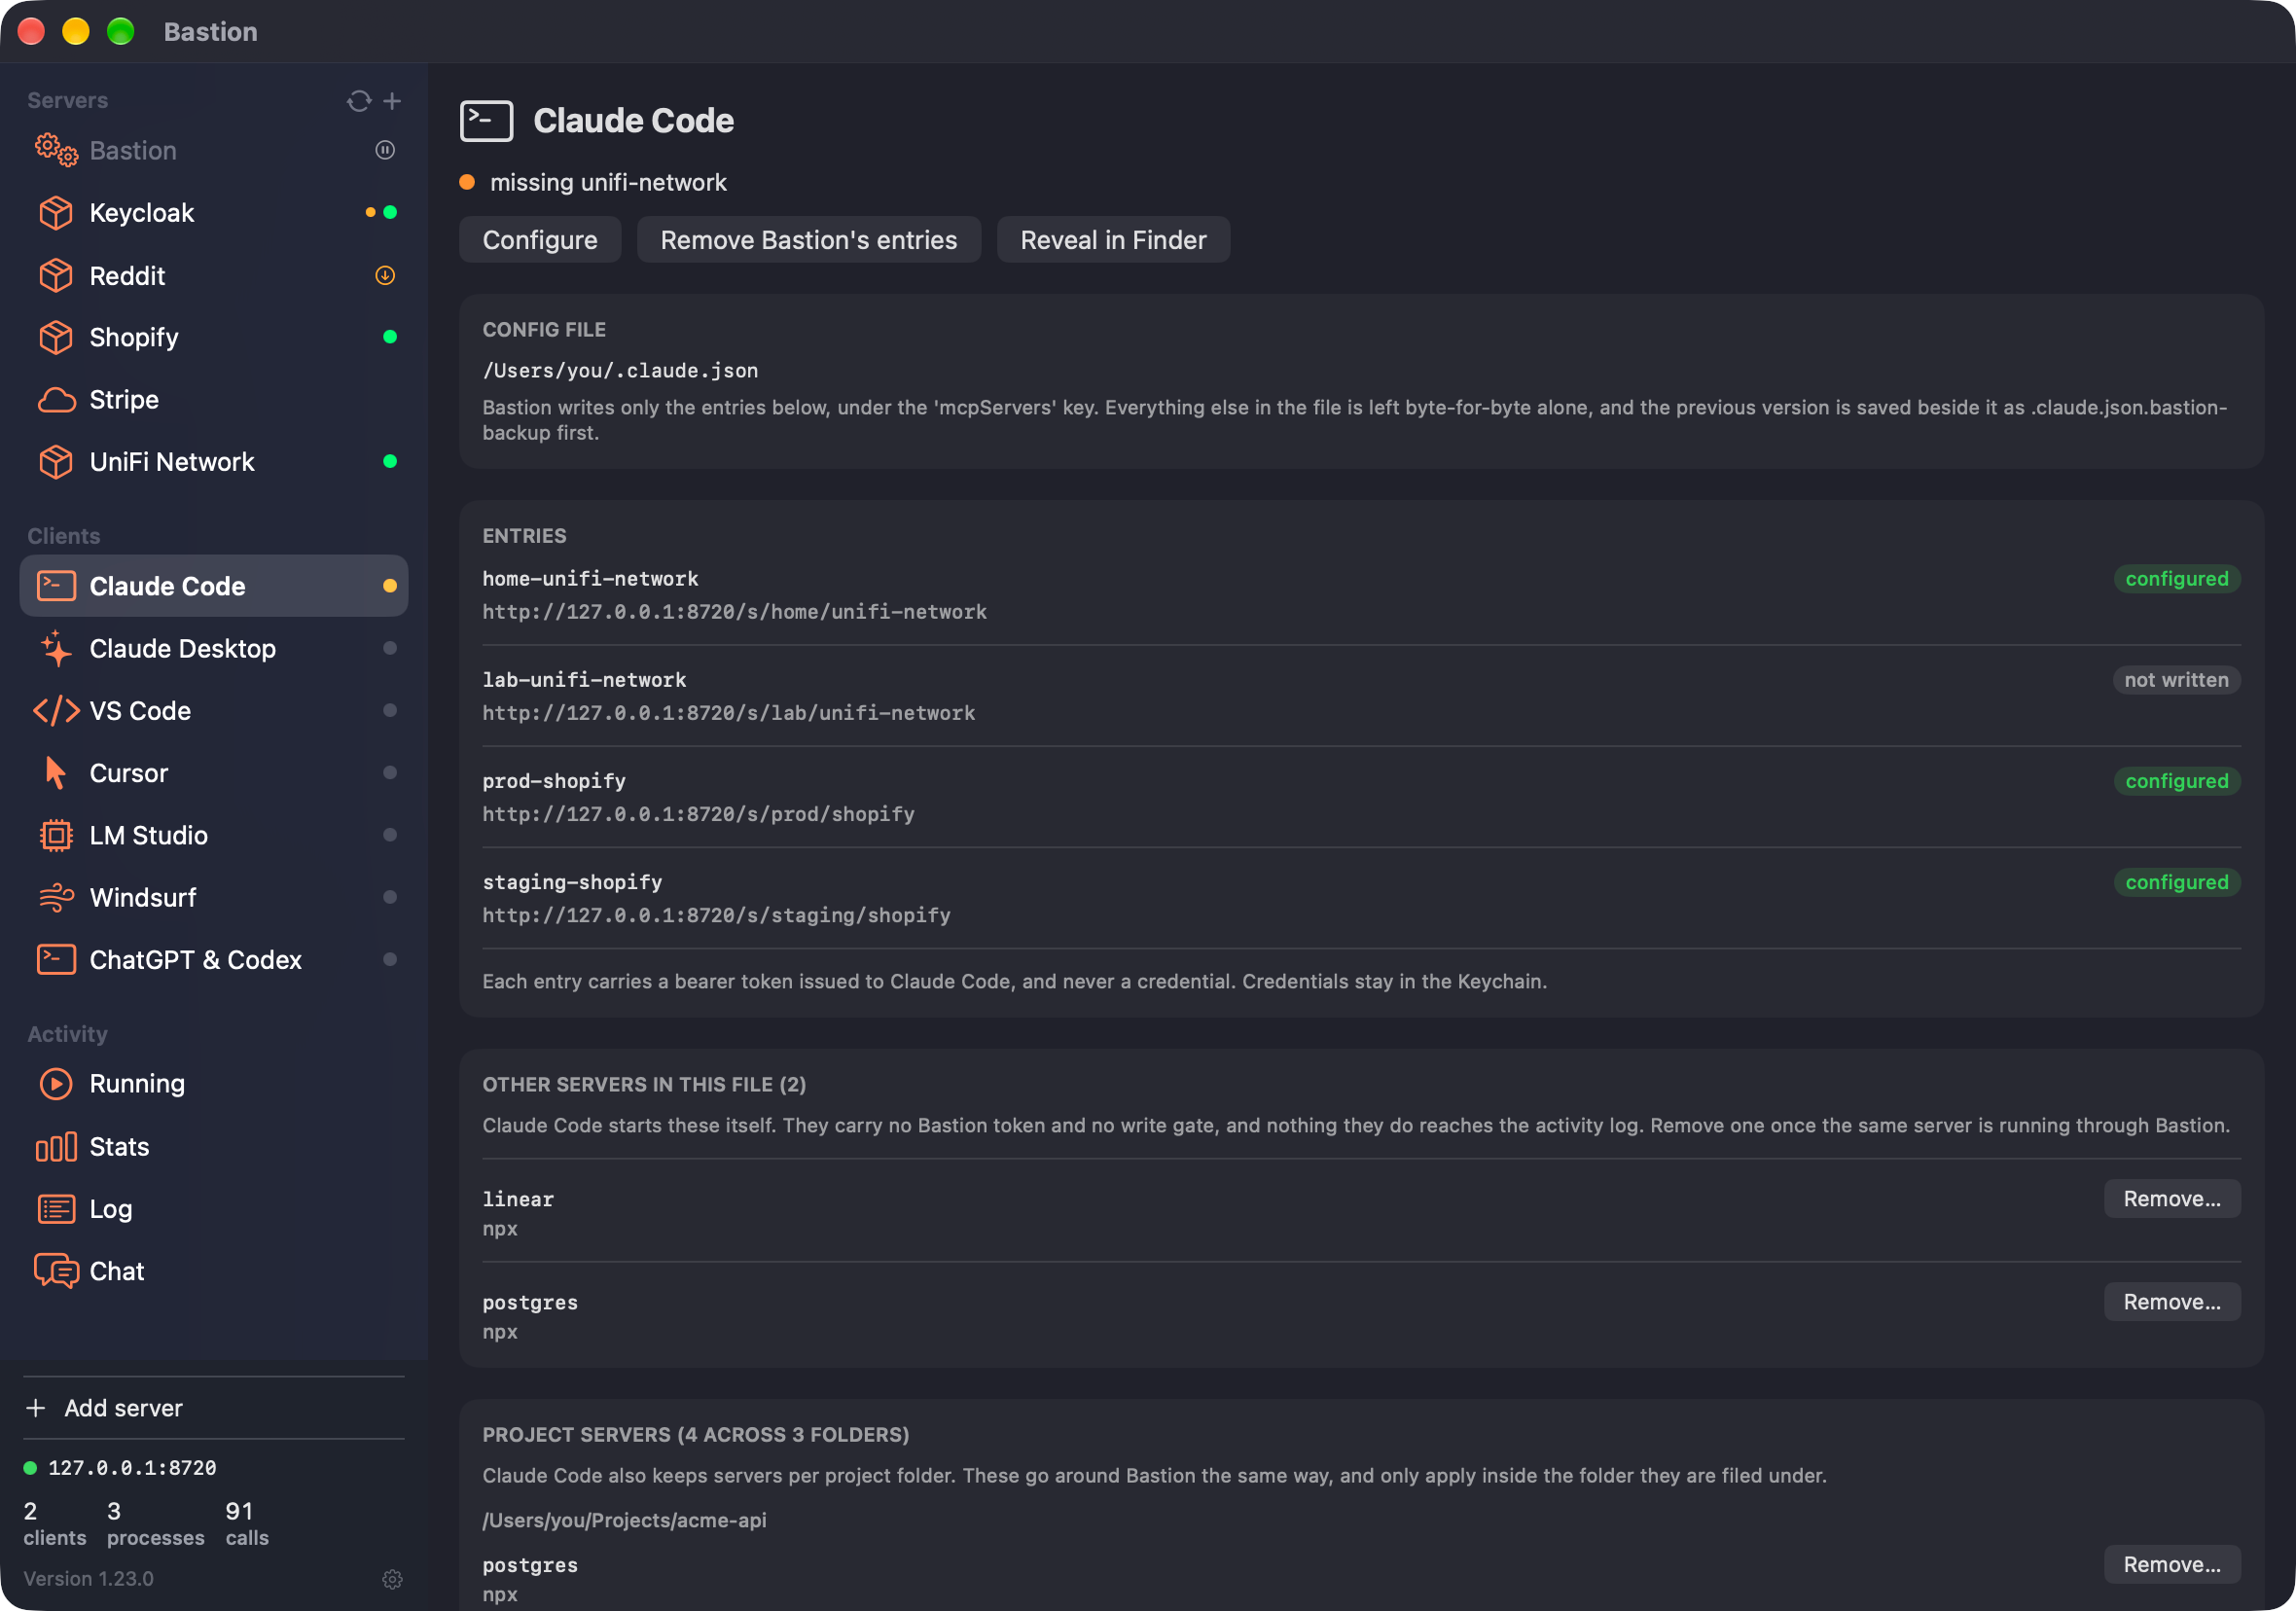
Task: Go to the Stats view
Action: (x=214, y=1147)
